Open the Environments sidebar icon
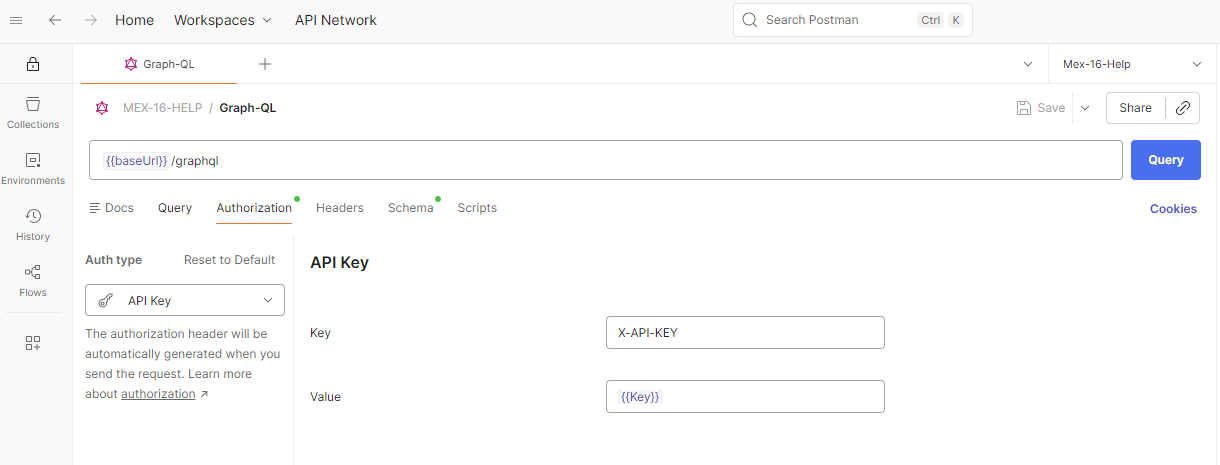 pos(33,168)
